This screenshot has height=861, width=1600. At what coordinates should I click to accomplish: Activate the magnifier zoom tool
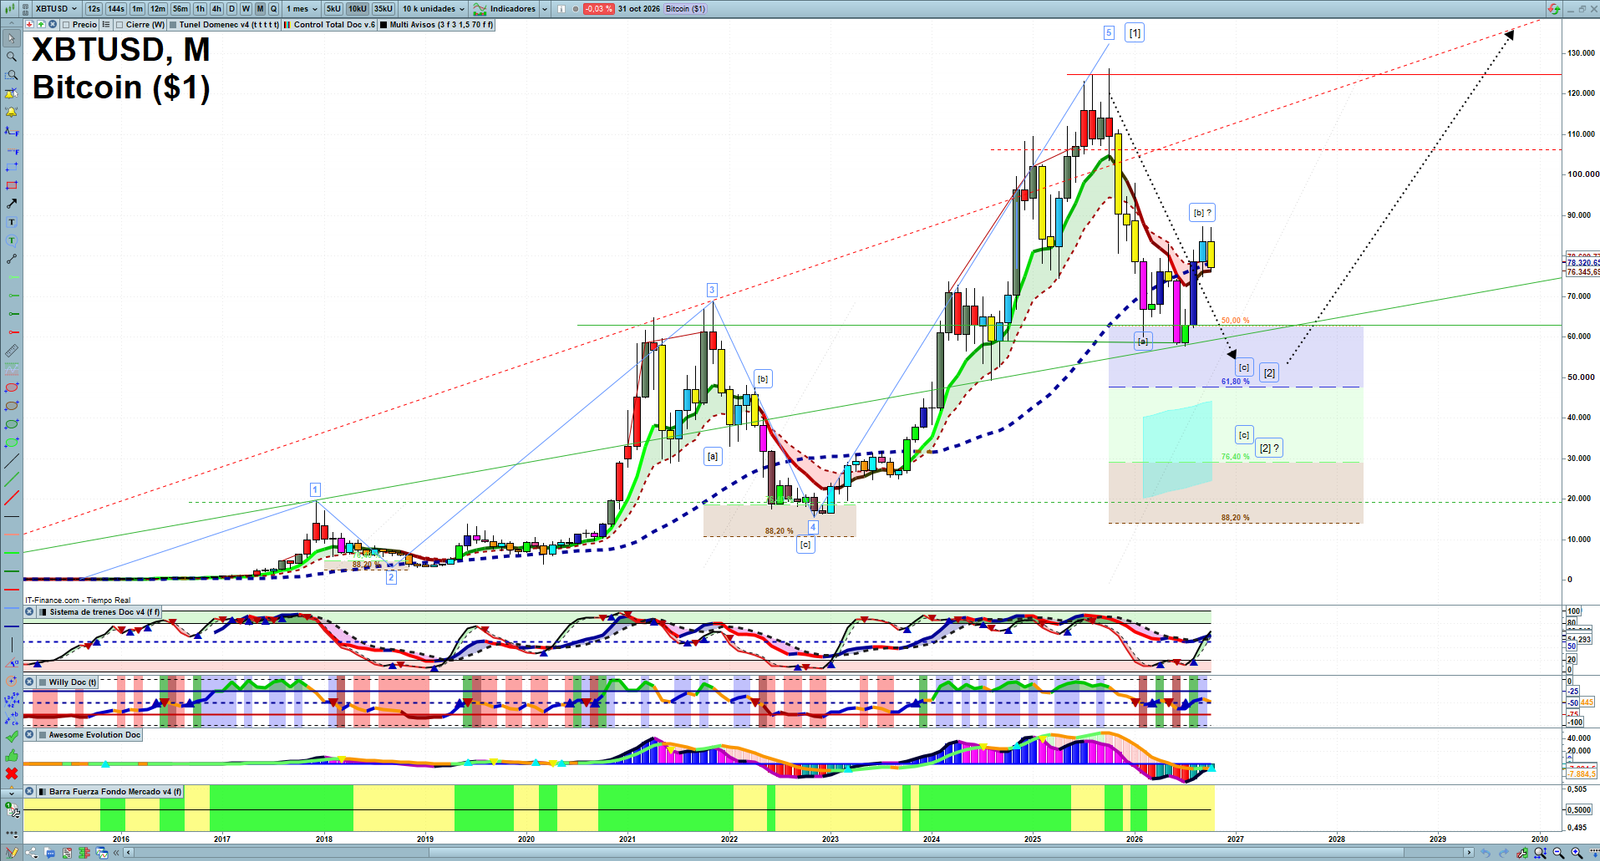coord(11,56)
